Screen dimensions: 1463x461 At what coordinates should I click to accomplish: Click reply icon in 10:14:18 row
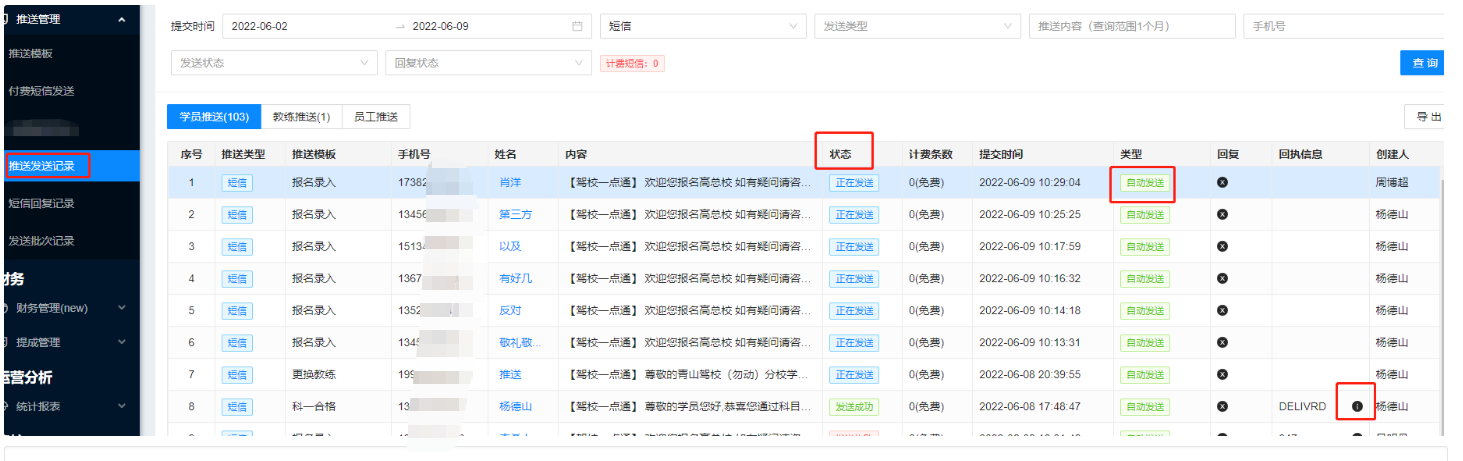click(x=1222, y=311)
